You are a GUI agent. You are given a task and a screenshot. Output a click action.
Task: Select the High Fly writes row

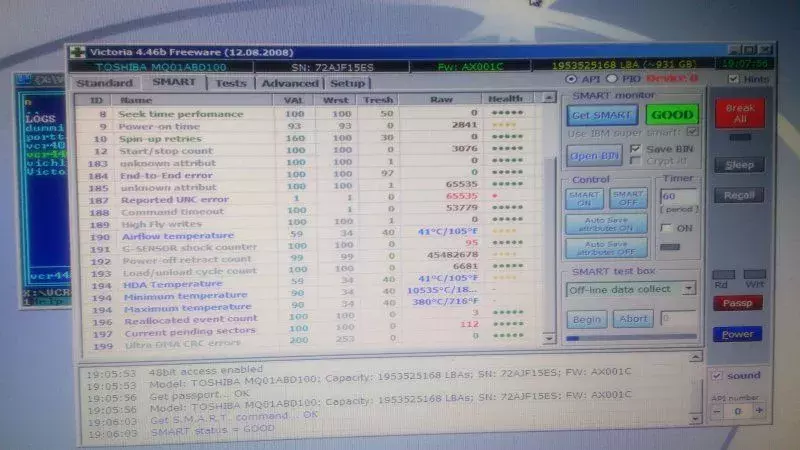[x=309, y=222]
